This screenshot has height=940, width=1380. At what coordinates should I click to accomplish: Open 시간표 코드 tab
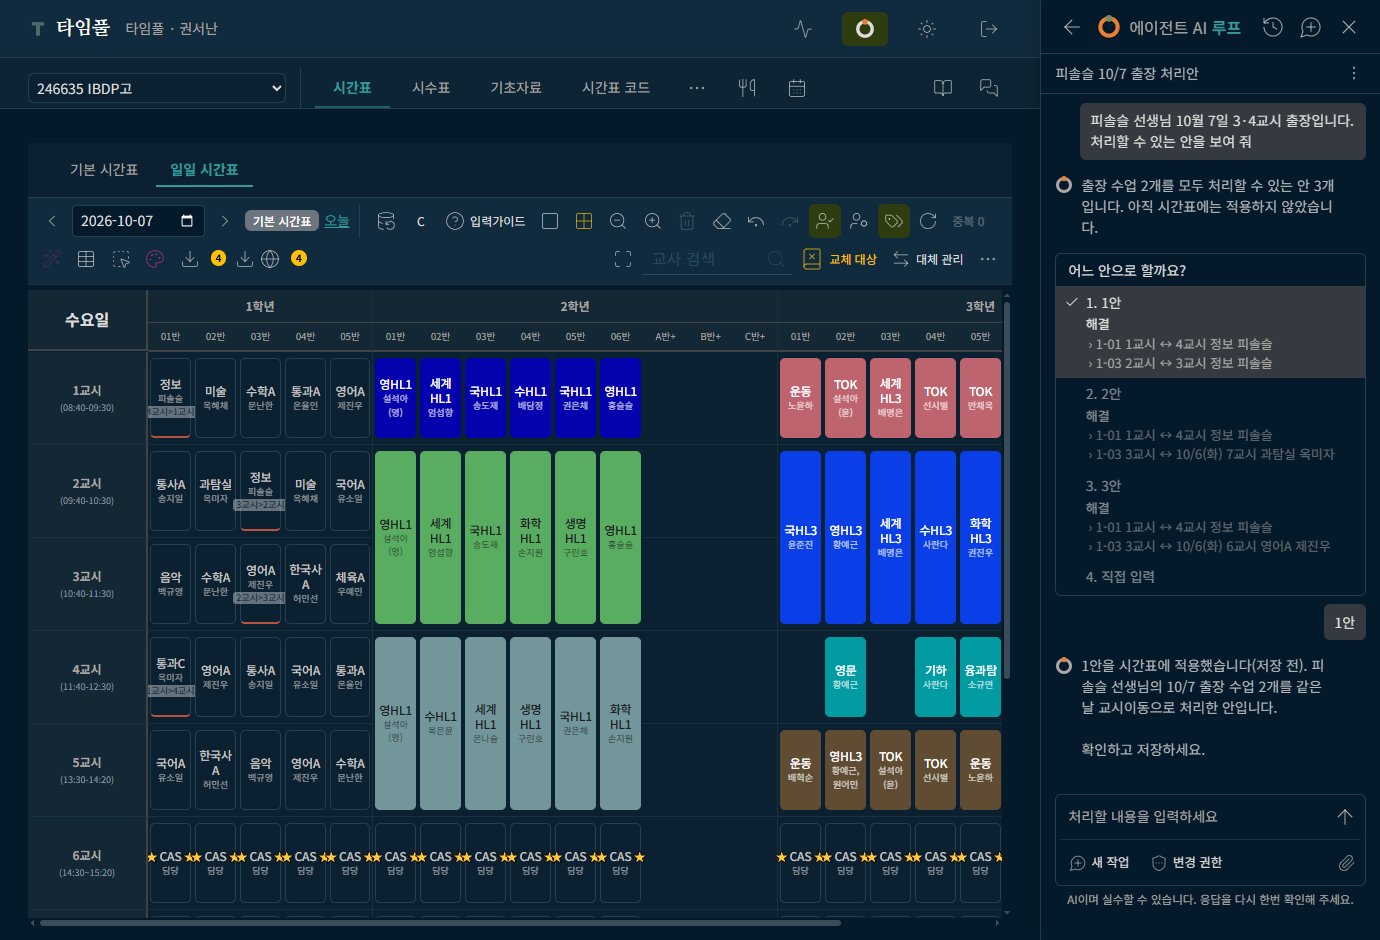616,88
